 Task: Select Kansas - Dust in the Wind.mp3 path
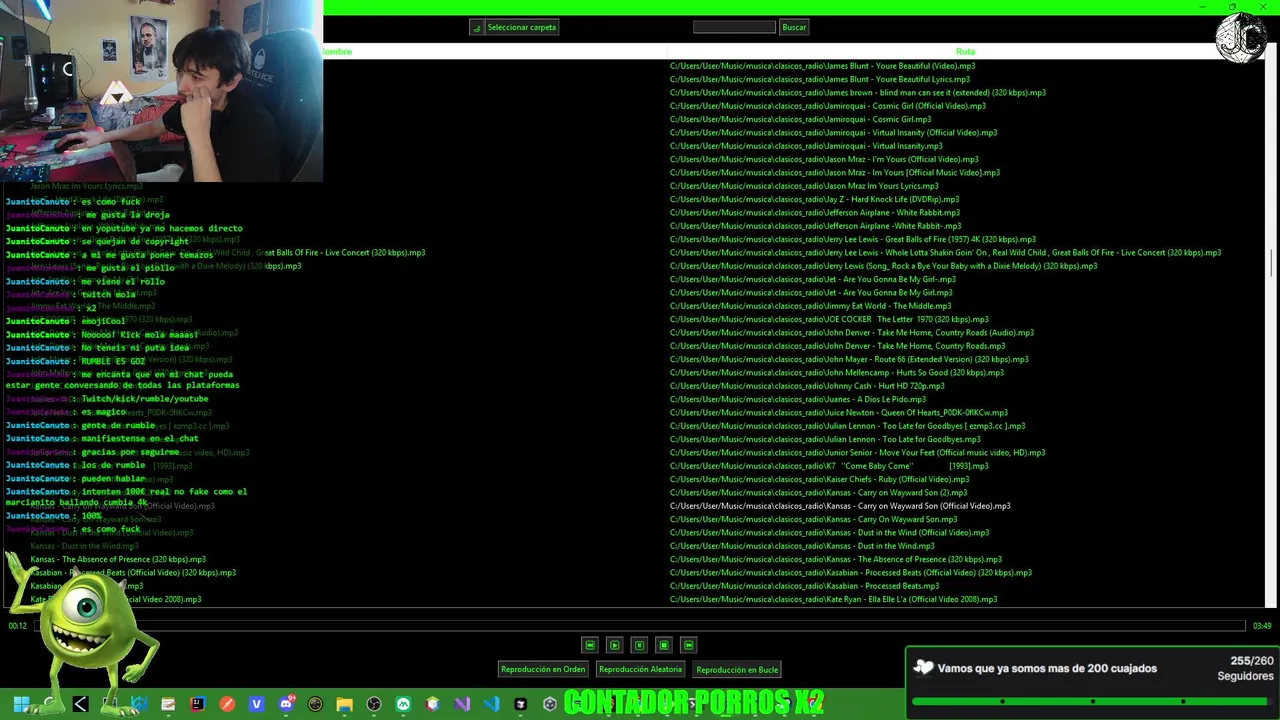802,546
